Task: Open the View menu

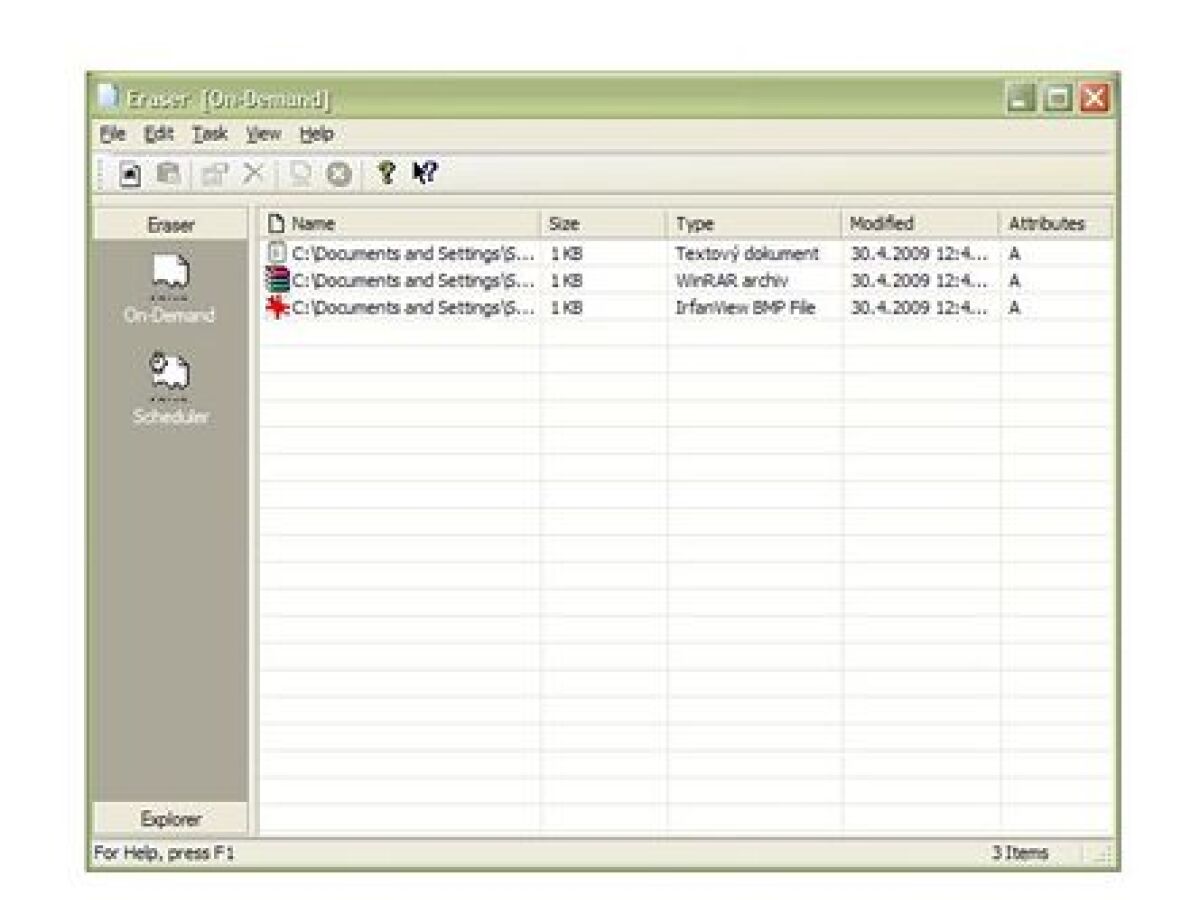Action: 264,133
